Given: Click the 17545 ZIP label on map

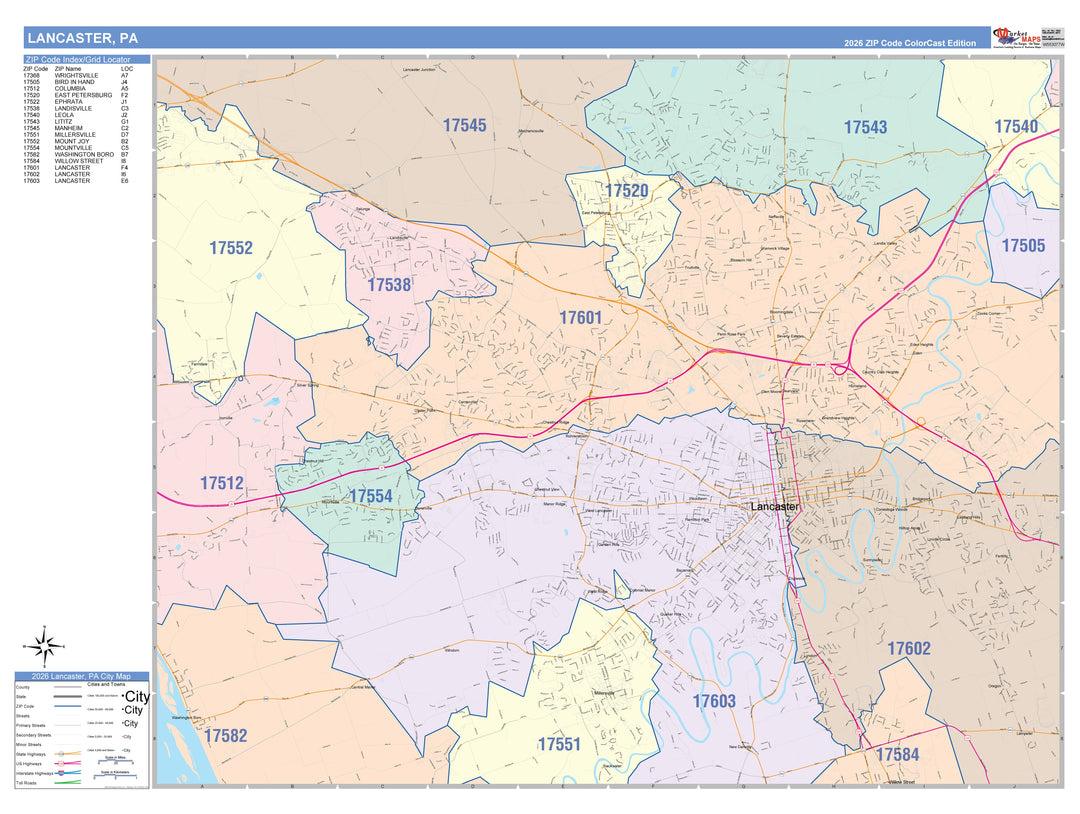Looking at the screenshot, I should (464, 125).
